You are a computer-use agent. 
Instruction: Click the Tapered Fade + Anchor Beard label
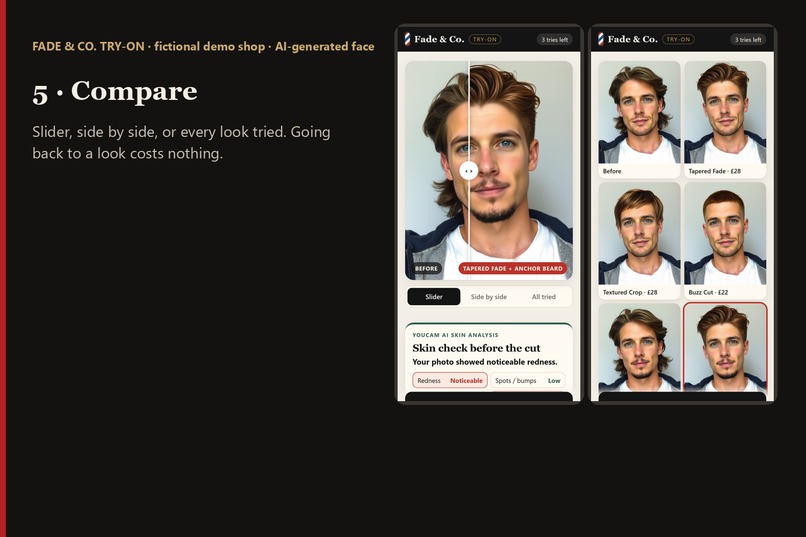[512, 268]
